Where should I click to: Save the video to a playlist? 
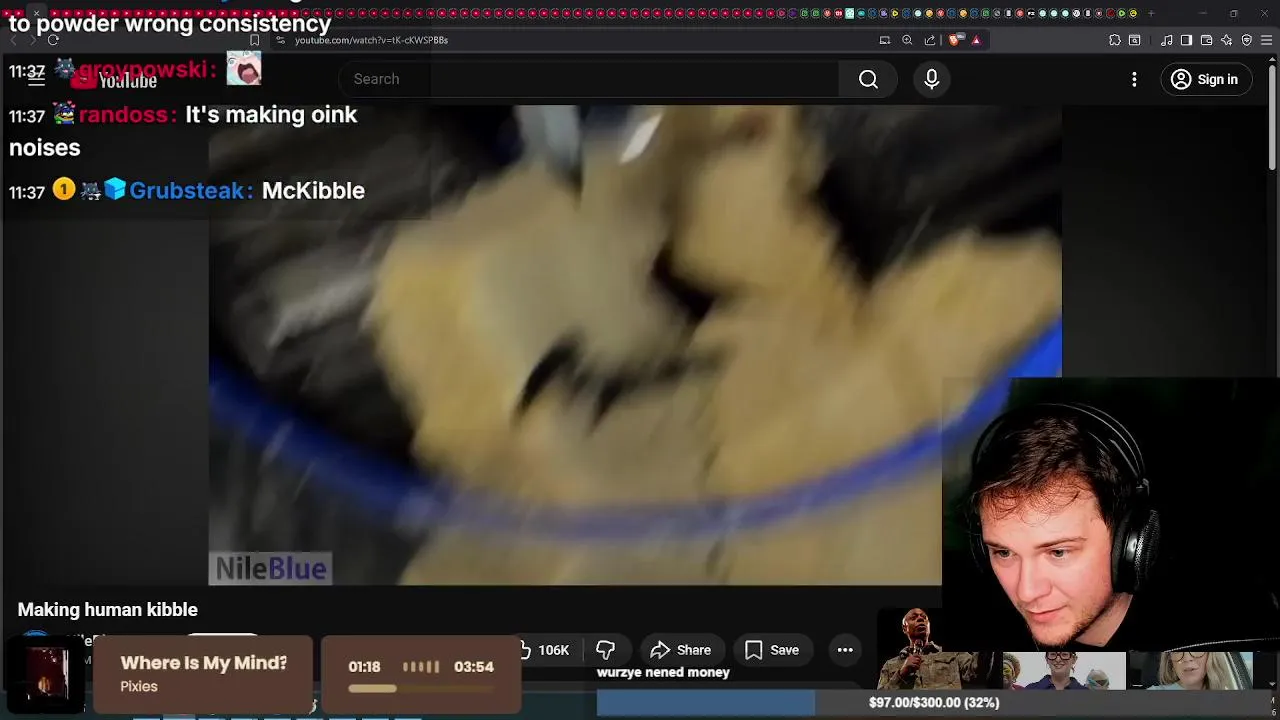(772, 650)
